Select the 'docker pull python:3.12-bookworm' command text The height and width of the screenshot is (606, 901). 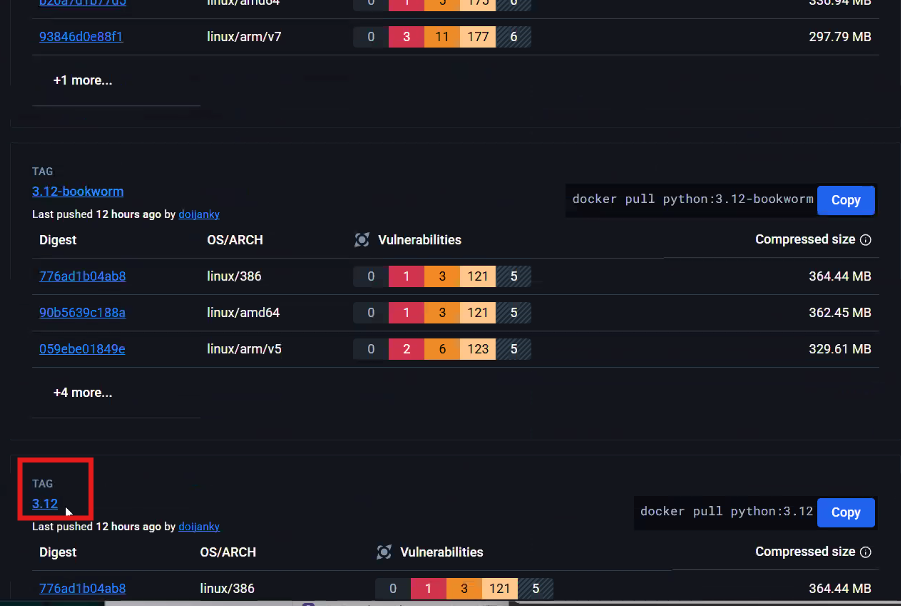coord(692,199)
